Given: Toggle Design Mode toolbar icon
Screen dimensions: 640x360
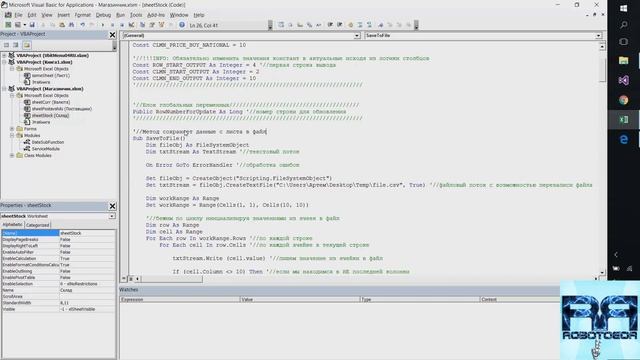Looking at the screenshot, I should click(x=131, y=25).
